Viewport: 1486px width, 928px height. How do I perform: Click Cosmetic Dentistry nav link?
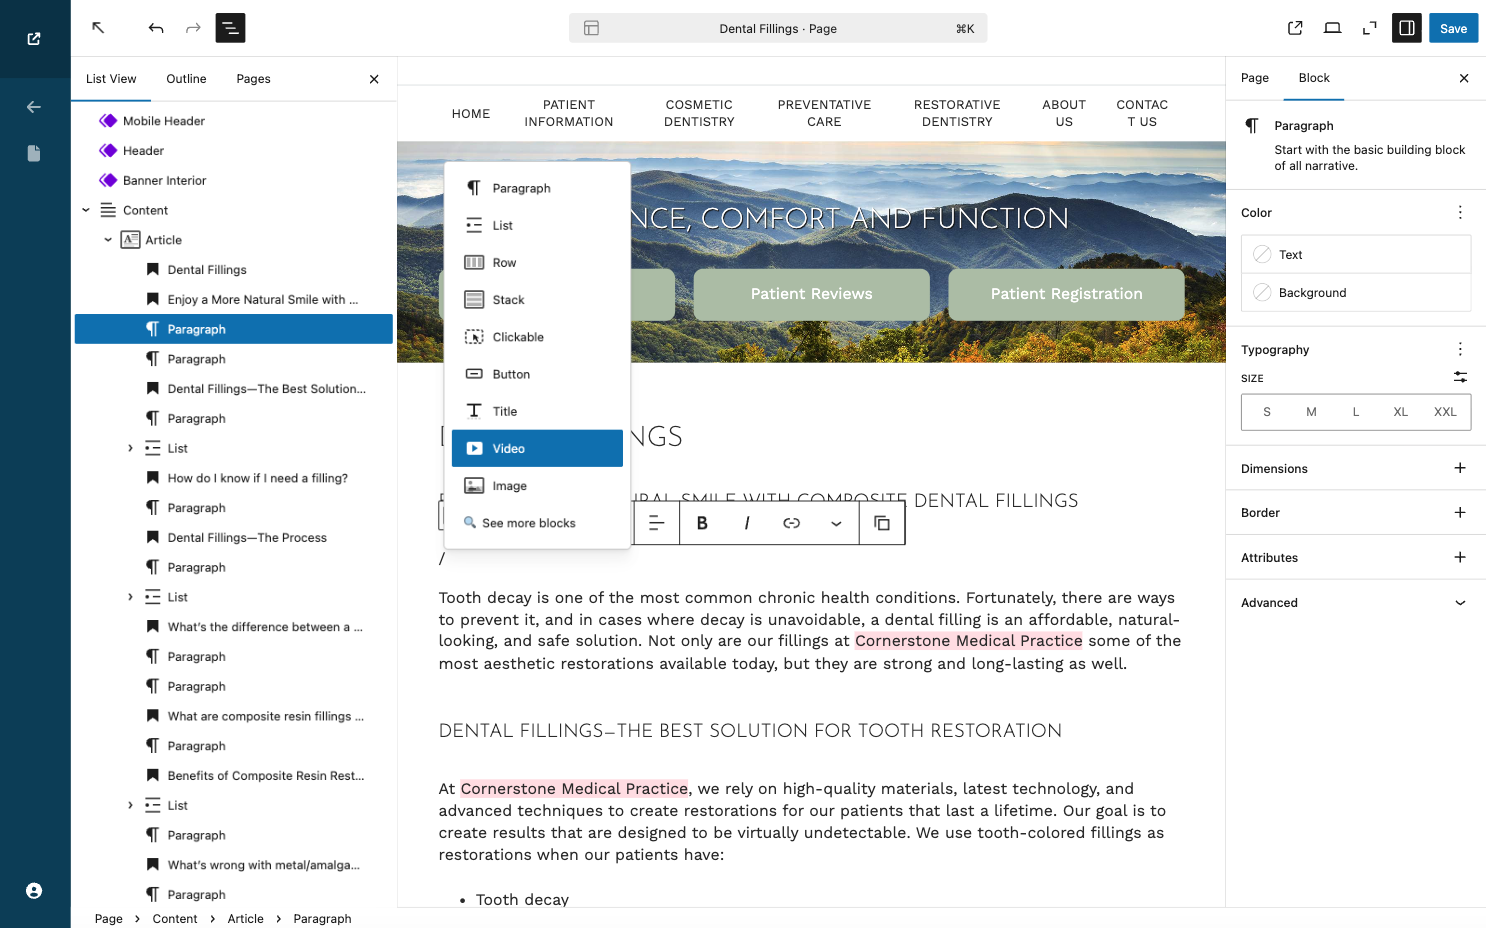(x=699, y=113)
